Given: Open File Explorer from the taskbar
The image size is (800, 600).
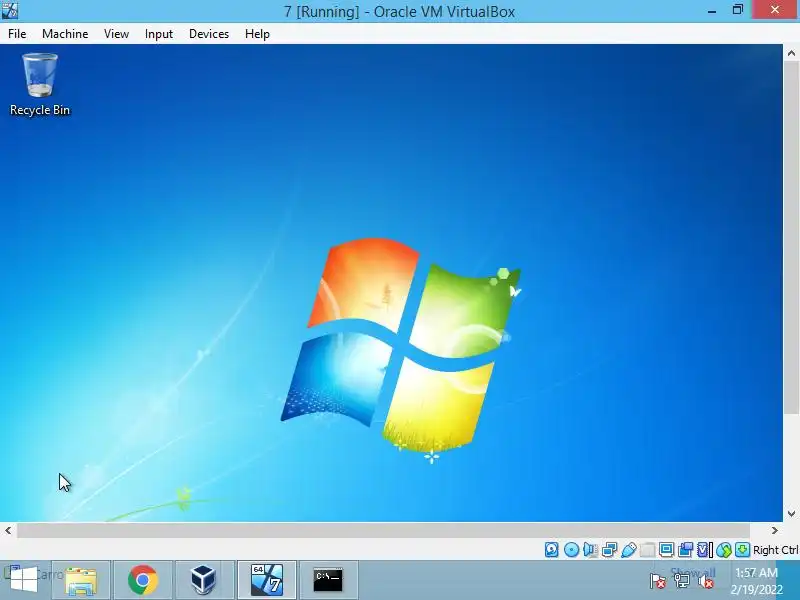Looking at the screenshot, I should coord(81,580).
